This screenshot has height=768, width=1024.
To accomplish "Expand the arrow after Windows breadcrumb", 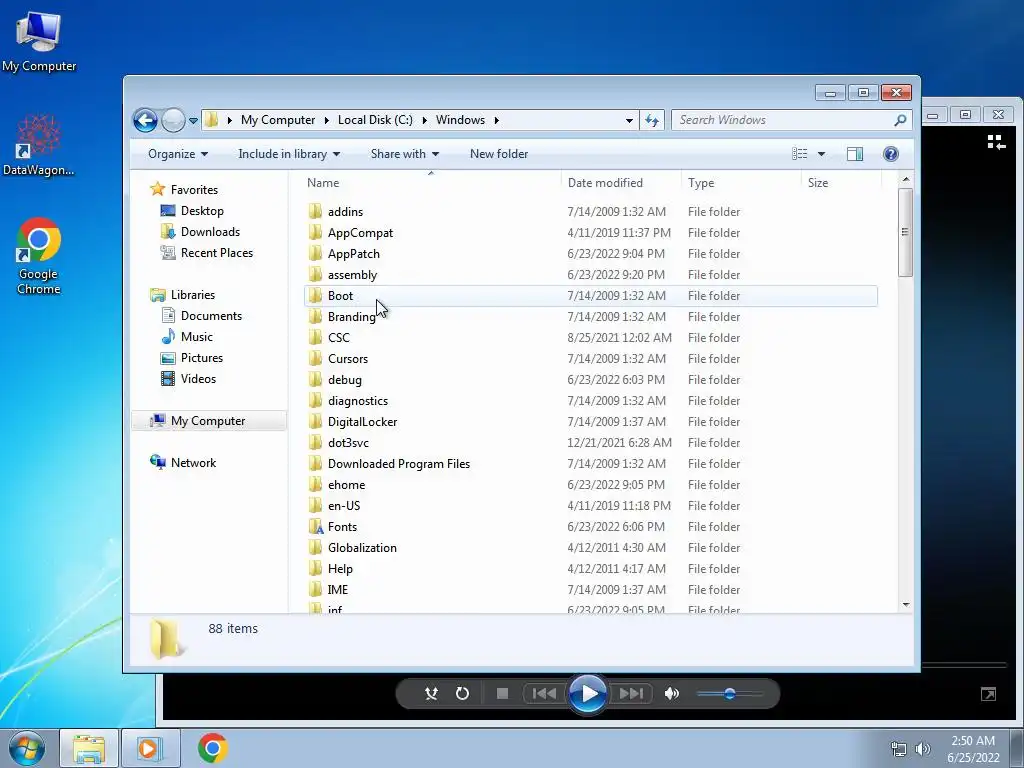I will click(x=496, y=120).
